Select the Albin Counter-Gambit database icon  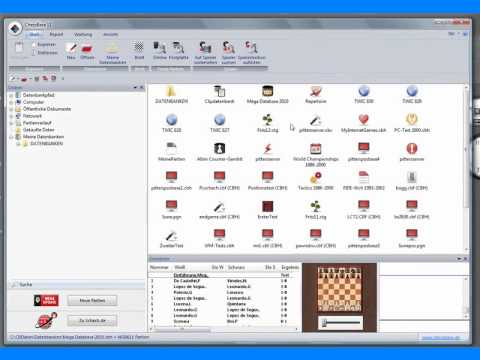tap(219, 152)
